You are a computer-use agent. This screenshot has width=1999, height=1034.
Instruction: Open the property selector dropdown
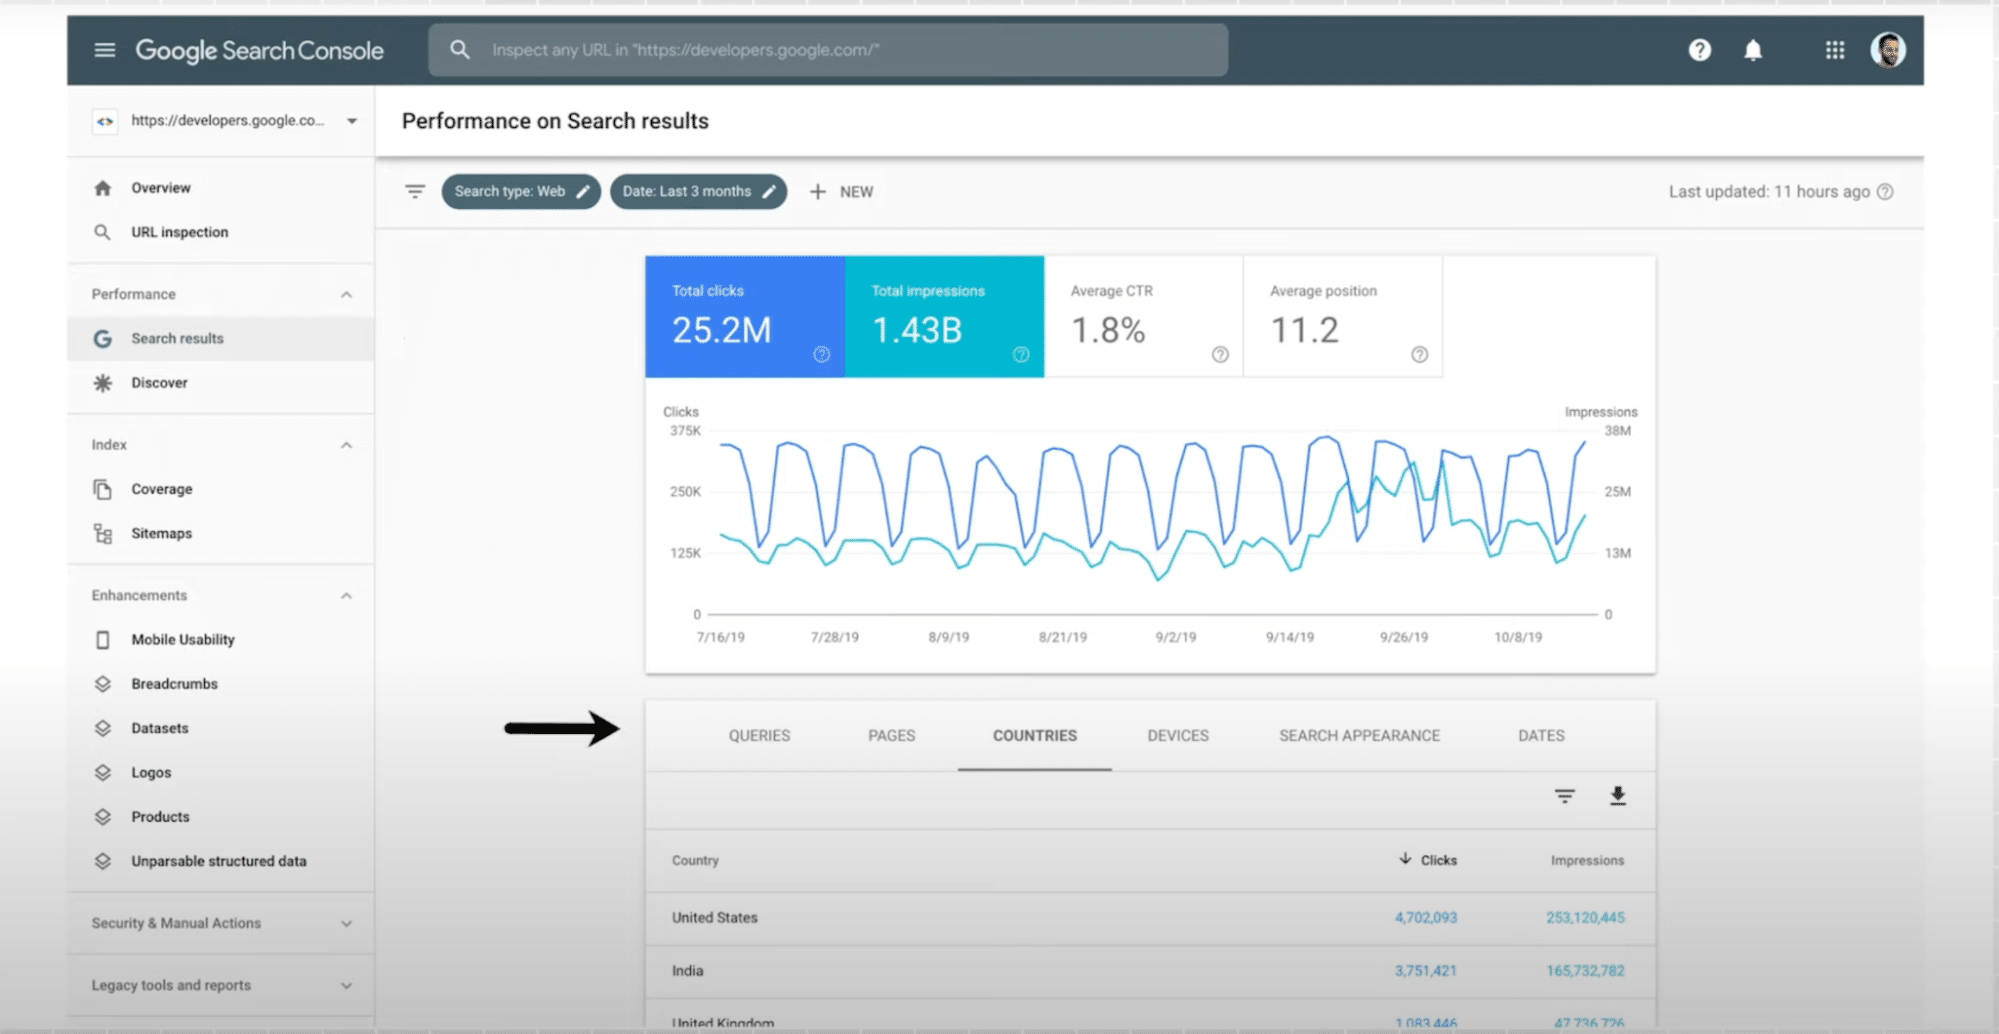[351, 120]
